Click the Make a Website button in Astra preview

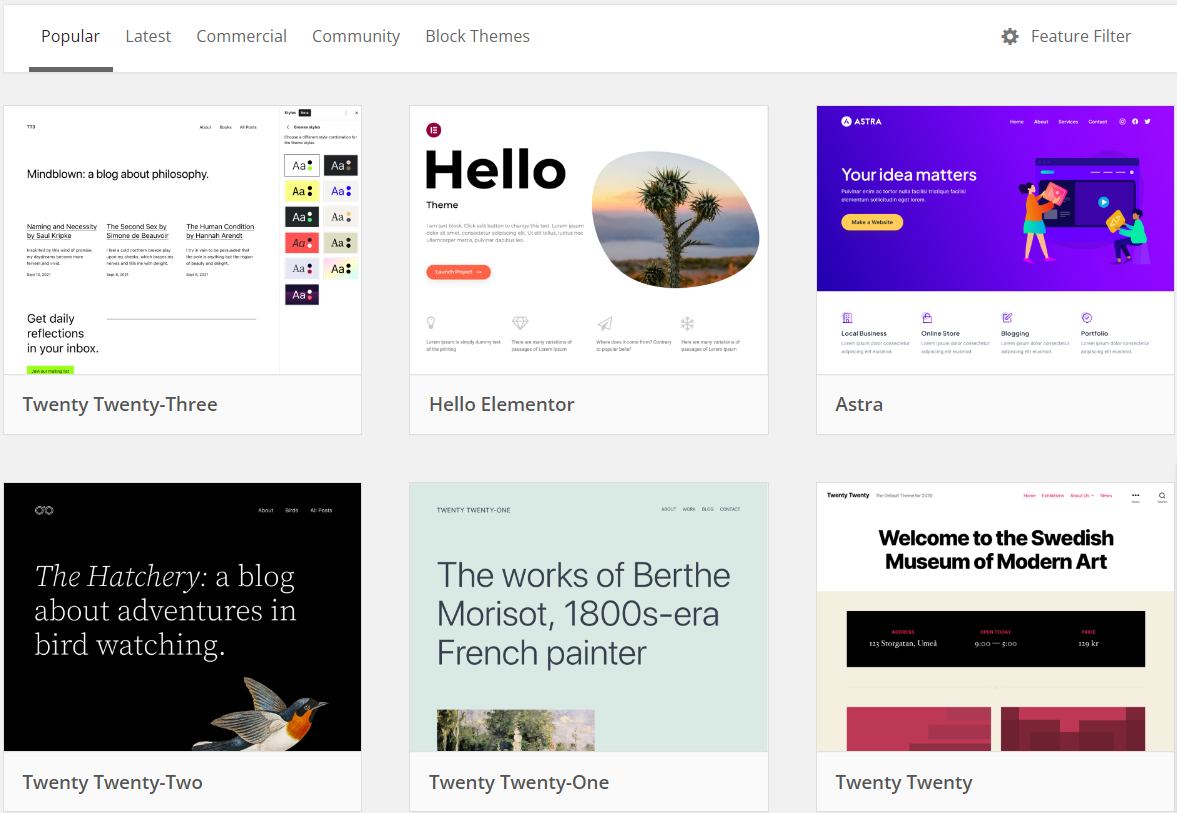pos(871,222)
